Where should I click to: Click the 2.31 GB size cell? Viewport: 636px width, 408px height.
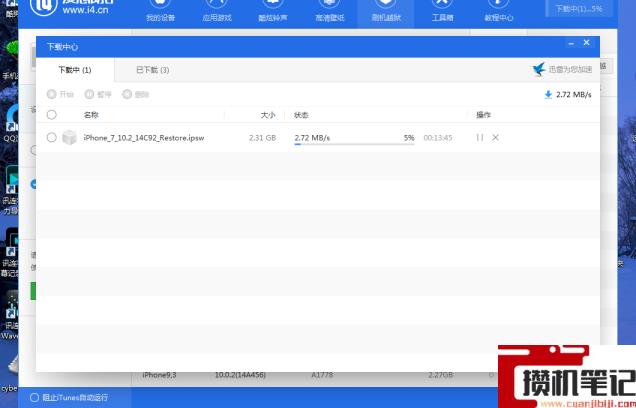[262, 138]
